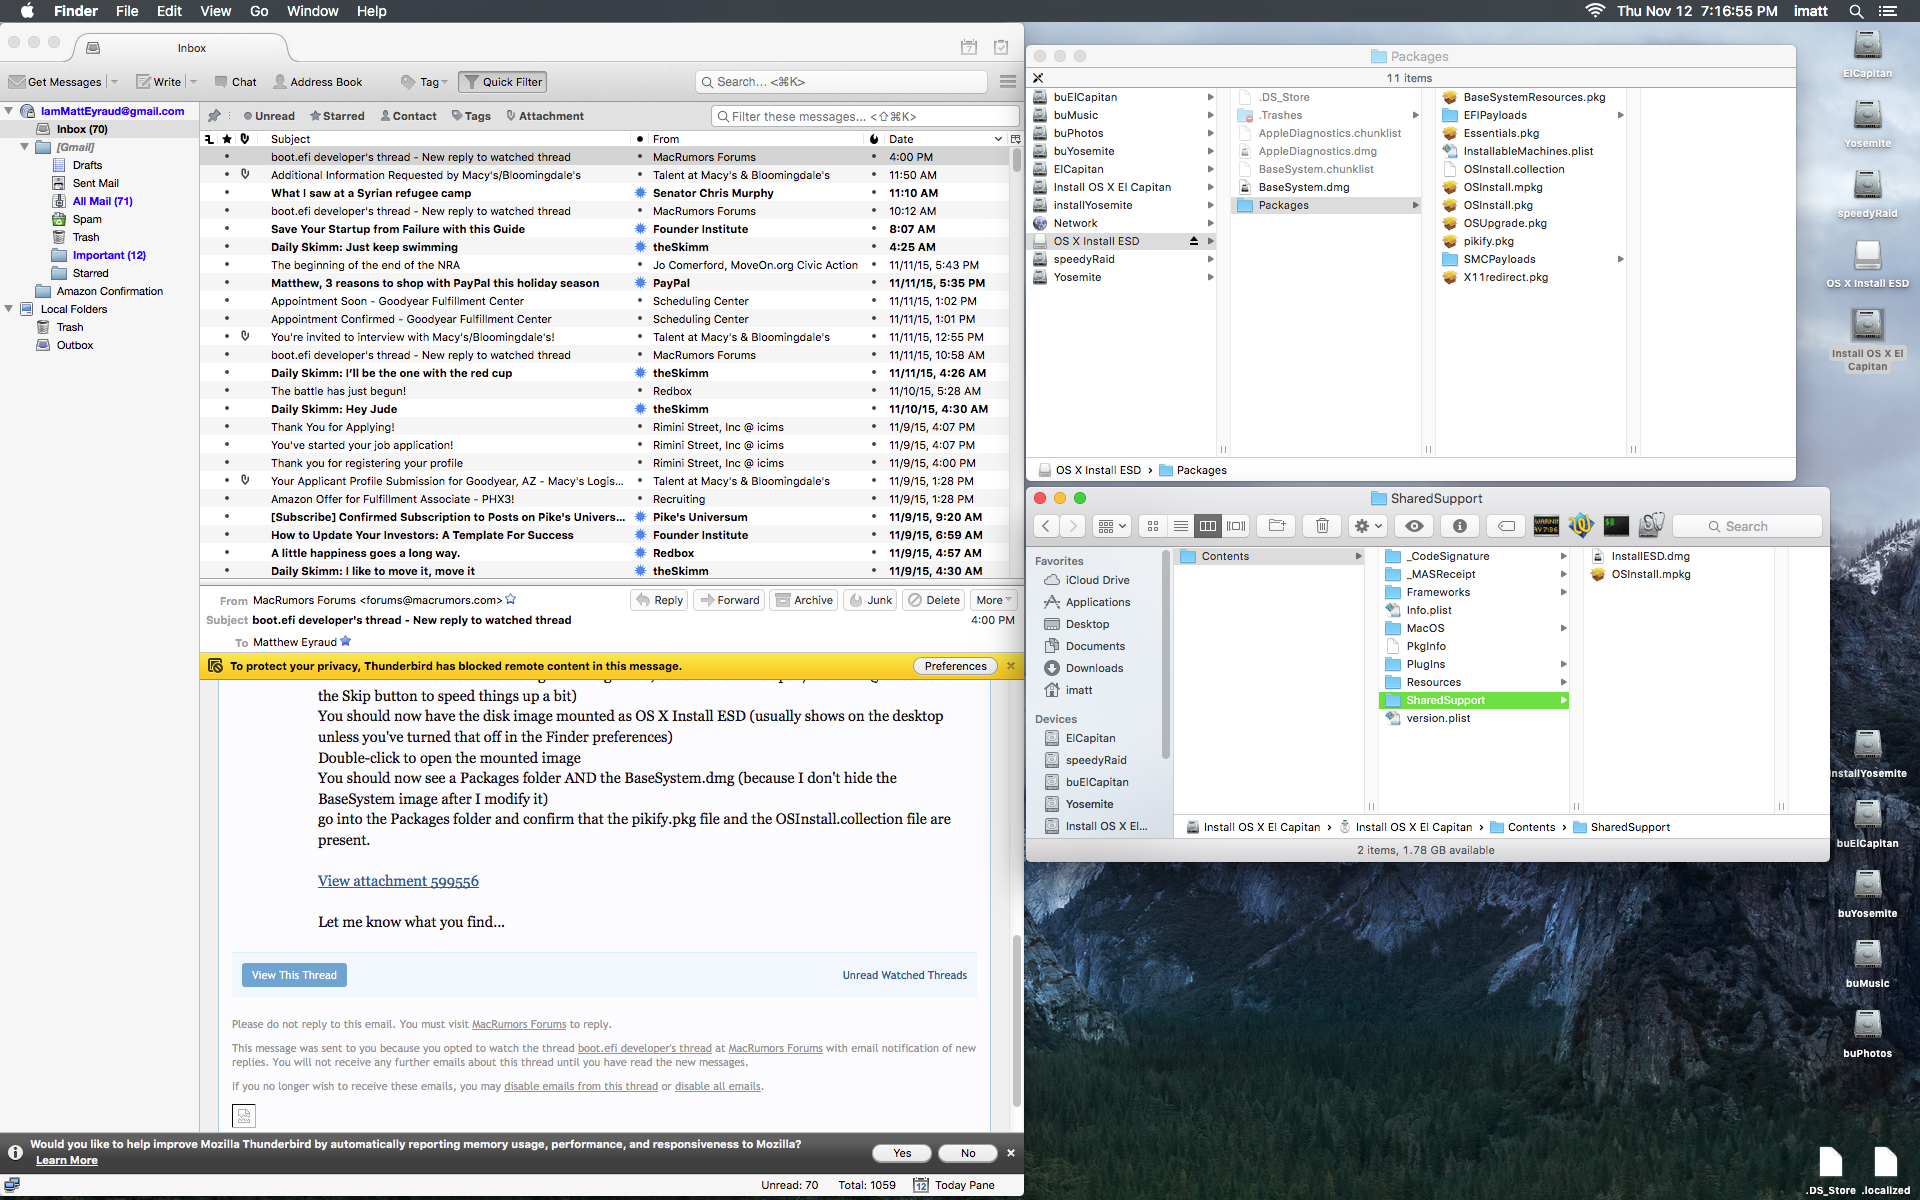This screenshot has width=1920, height=1200.
Task: Click the Junk button
Action: 870,600
